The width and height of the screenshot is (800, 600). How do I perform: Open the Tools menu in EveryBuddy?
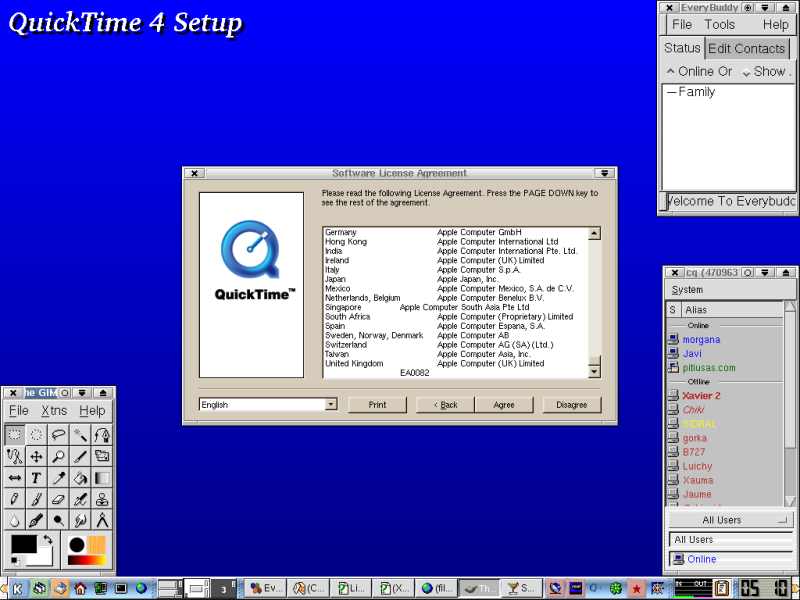point(719,24)
